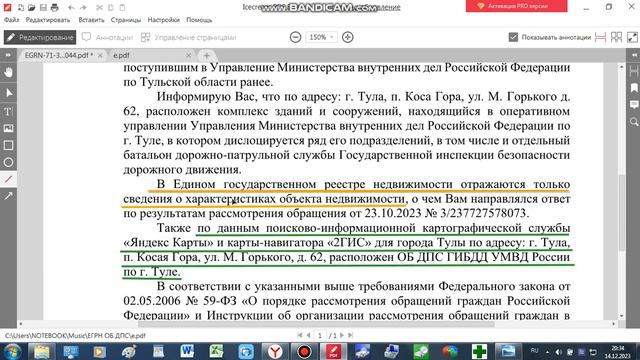The width and height of the screenshot is (640, 360).
Task: Toggle the Показывать аннотации checkbox
Action: pyautogui.click(x=513, y=37)
